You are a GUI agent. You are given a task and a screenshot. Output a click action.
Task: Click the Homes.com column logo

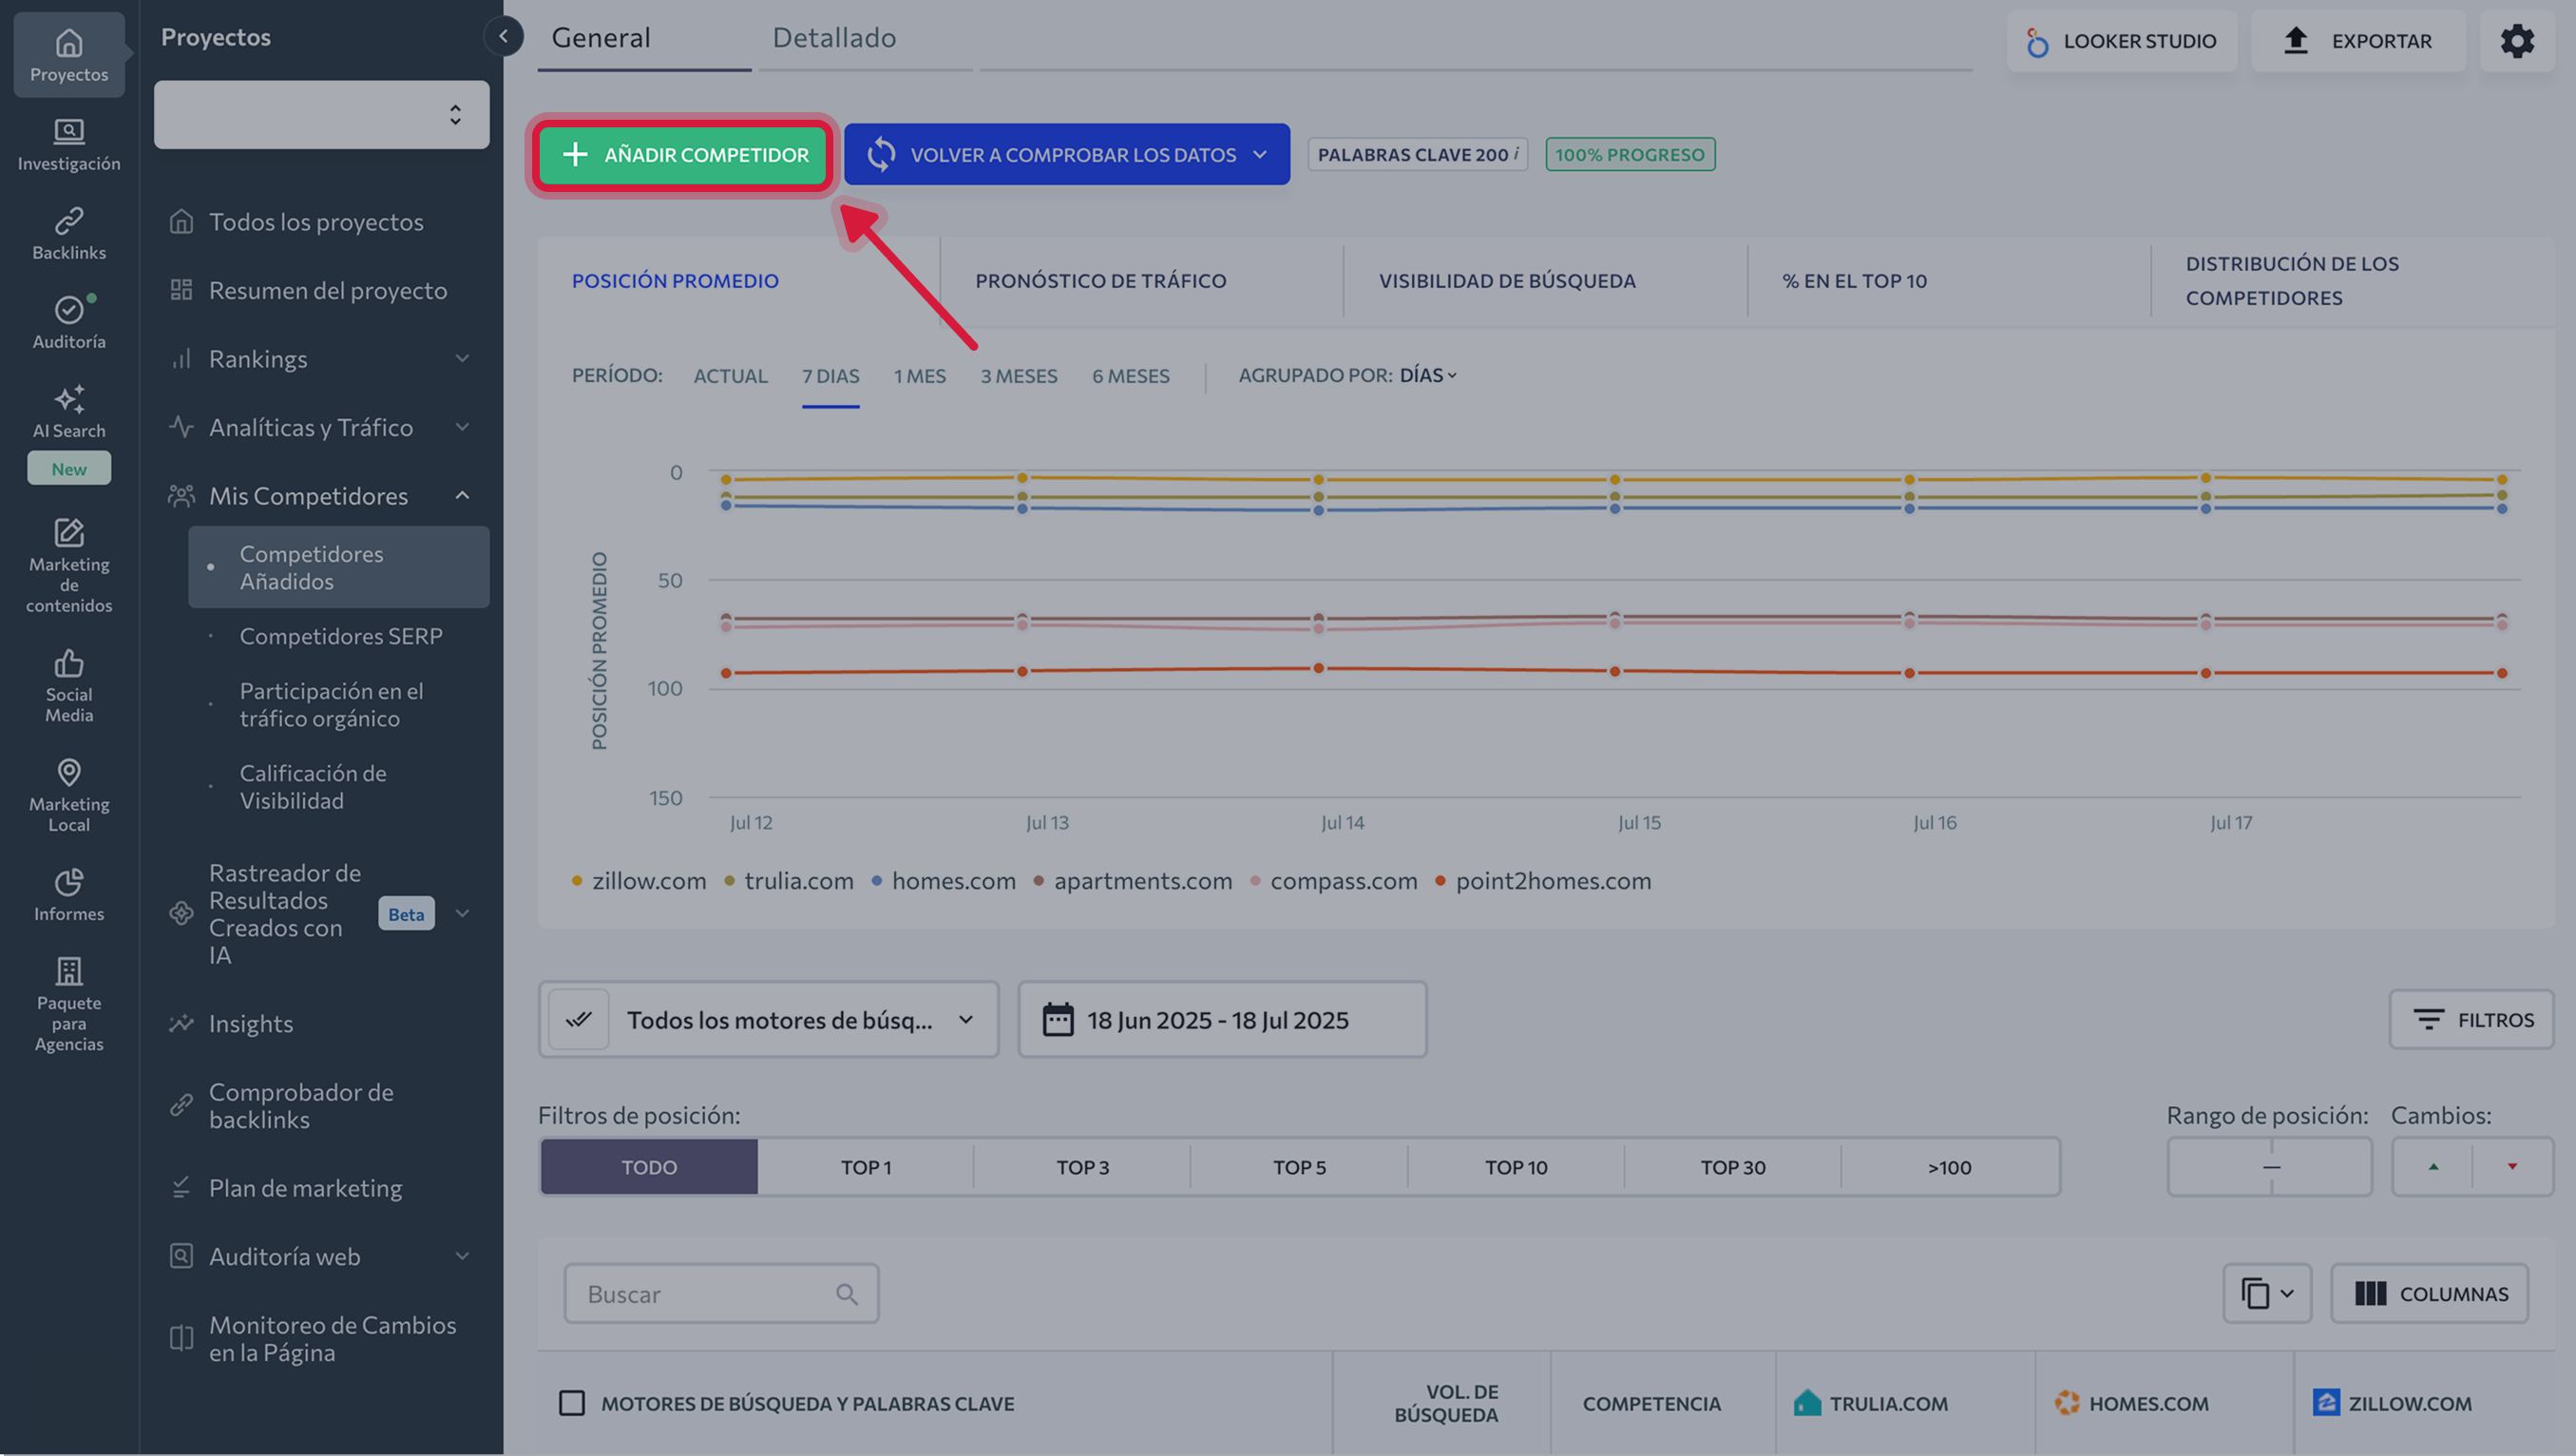click(x=2066, y=1403)
